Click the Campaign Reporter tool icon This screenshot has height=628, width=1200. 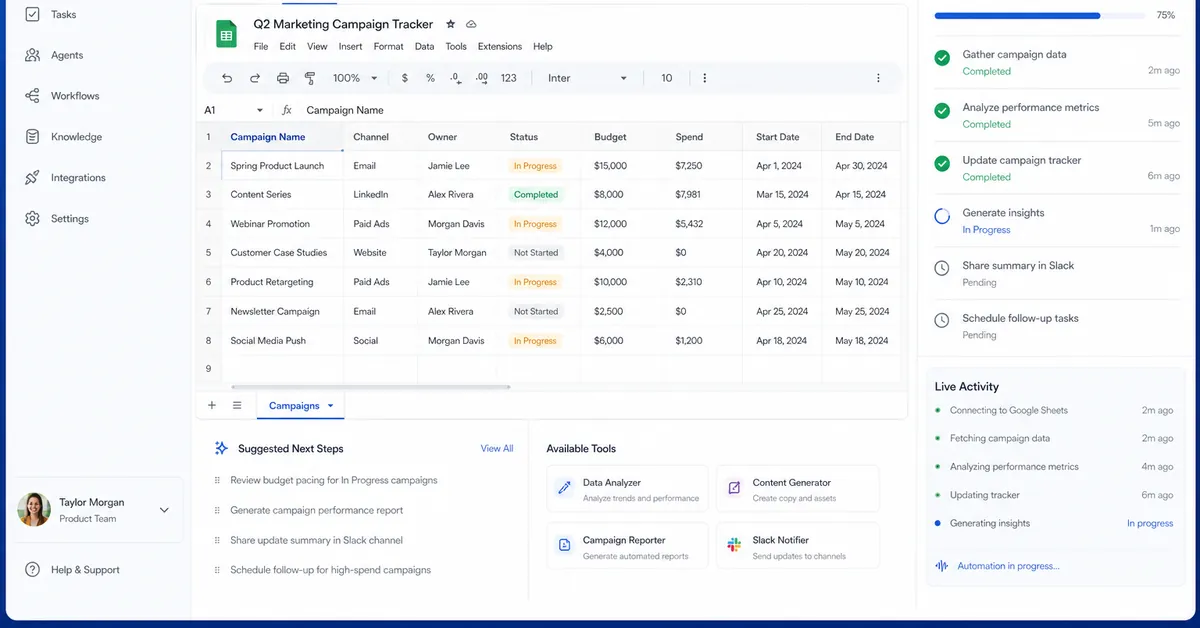(565, 546)
